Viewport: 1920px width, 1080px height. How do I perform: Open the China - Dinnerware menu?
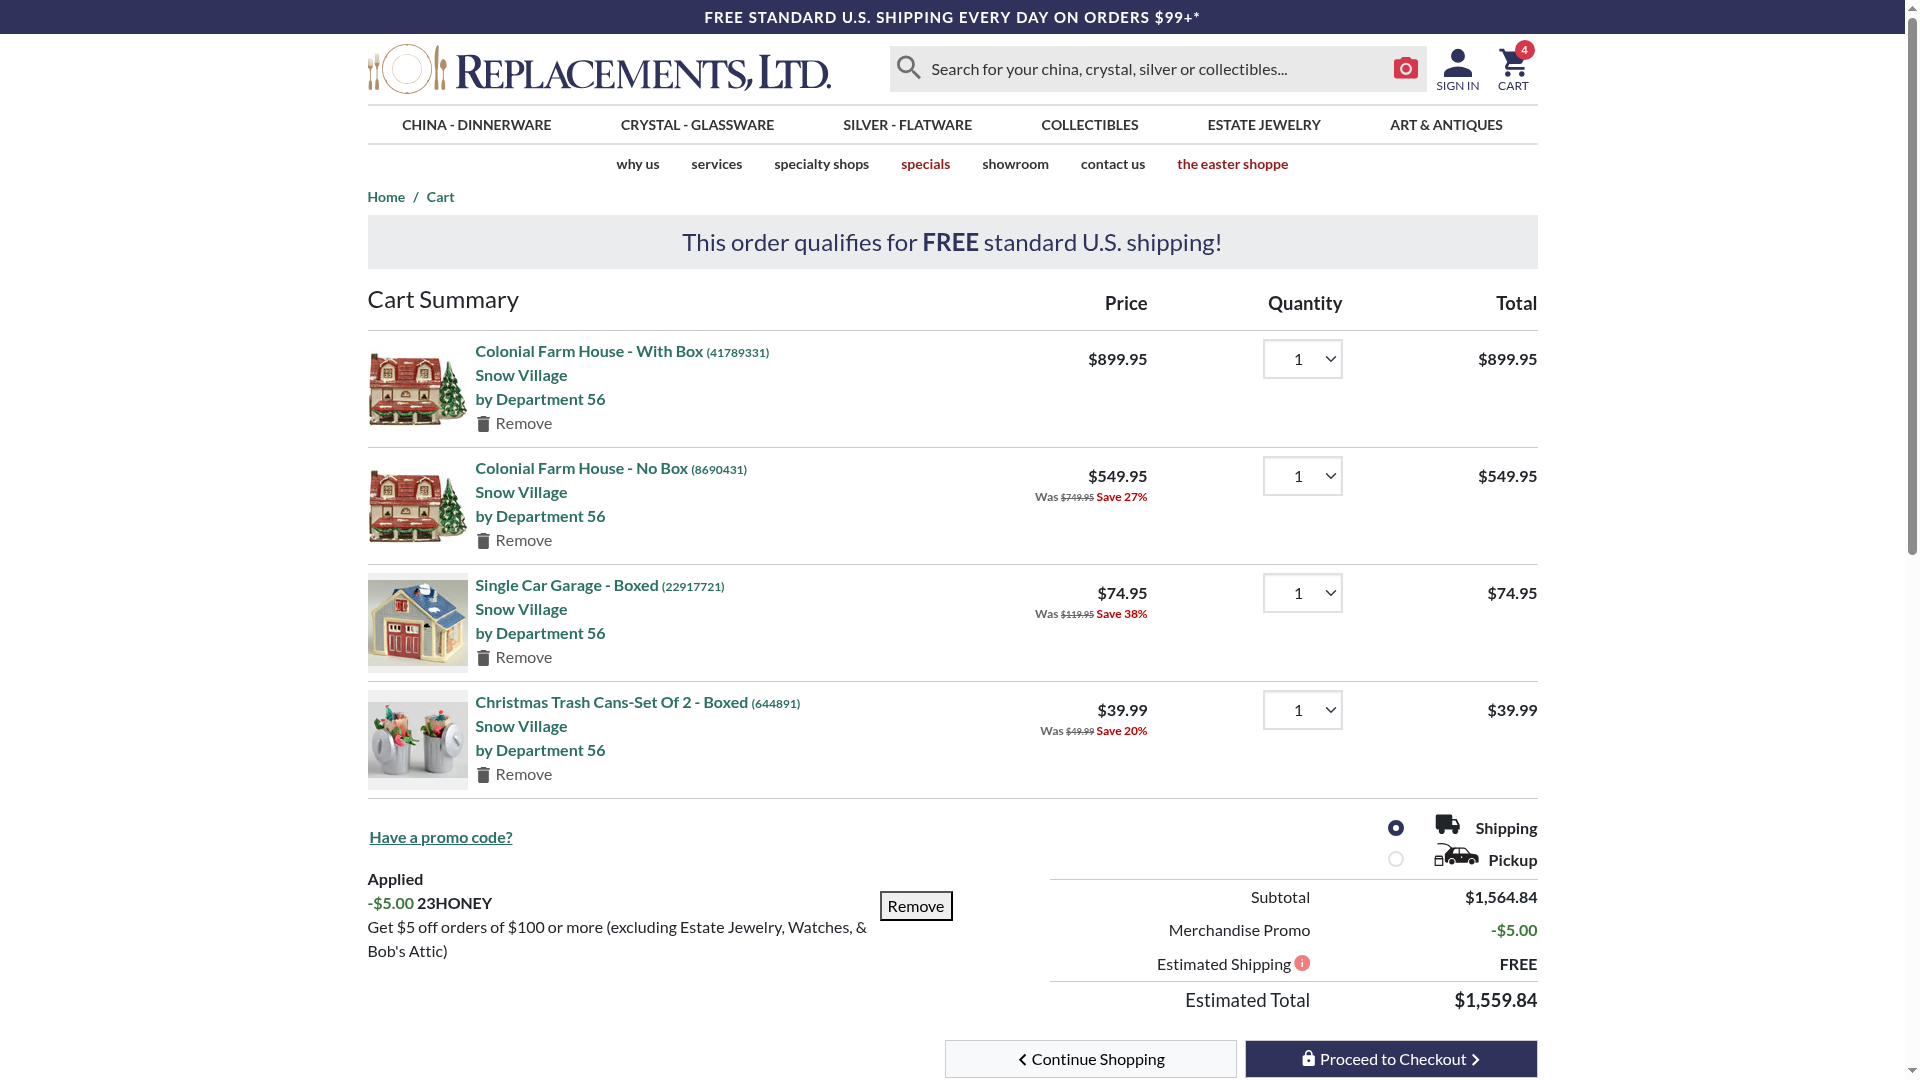click(x=476, y=125)
